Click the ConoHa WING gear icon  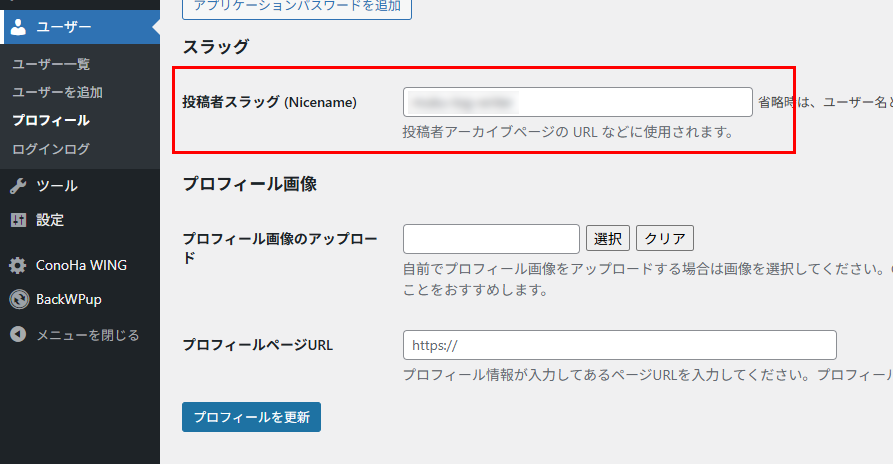click(x=18, y=266)
